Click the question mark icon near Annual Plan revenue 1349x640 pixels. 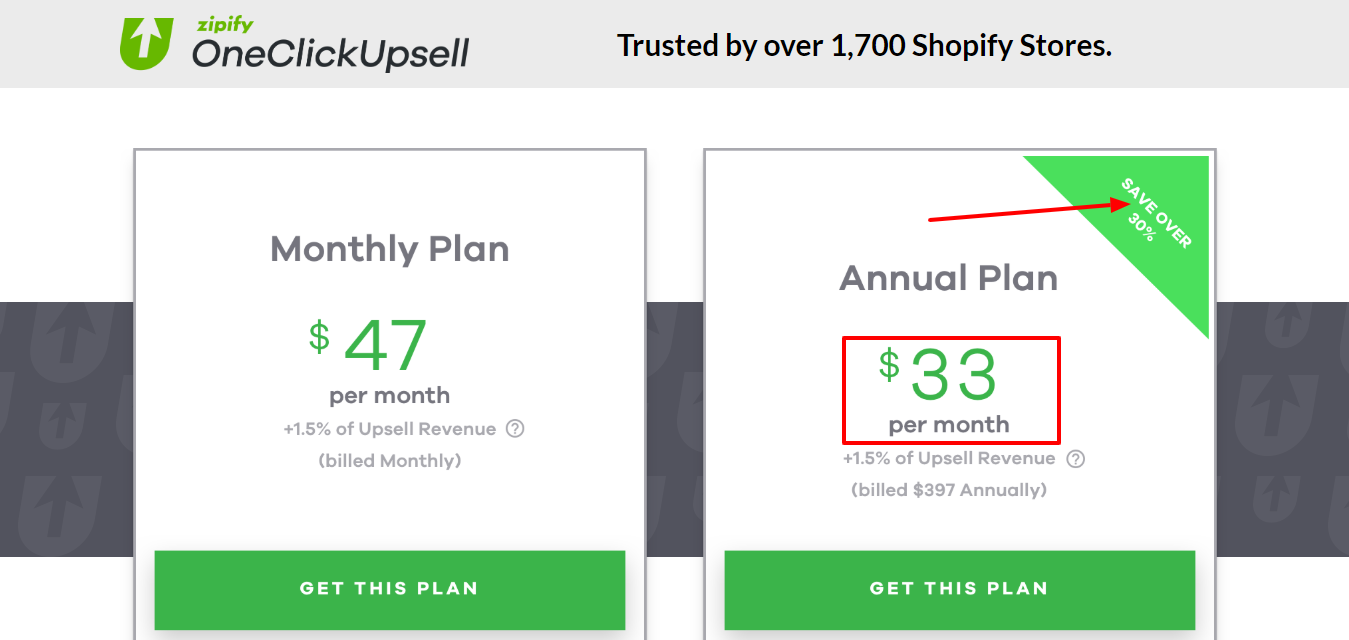1077,459
